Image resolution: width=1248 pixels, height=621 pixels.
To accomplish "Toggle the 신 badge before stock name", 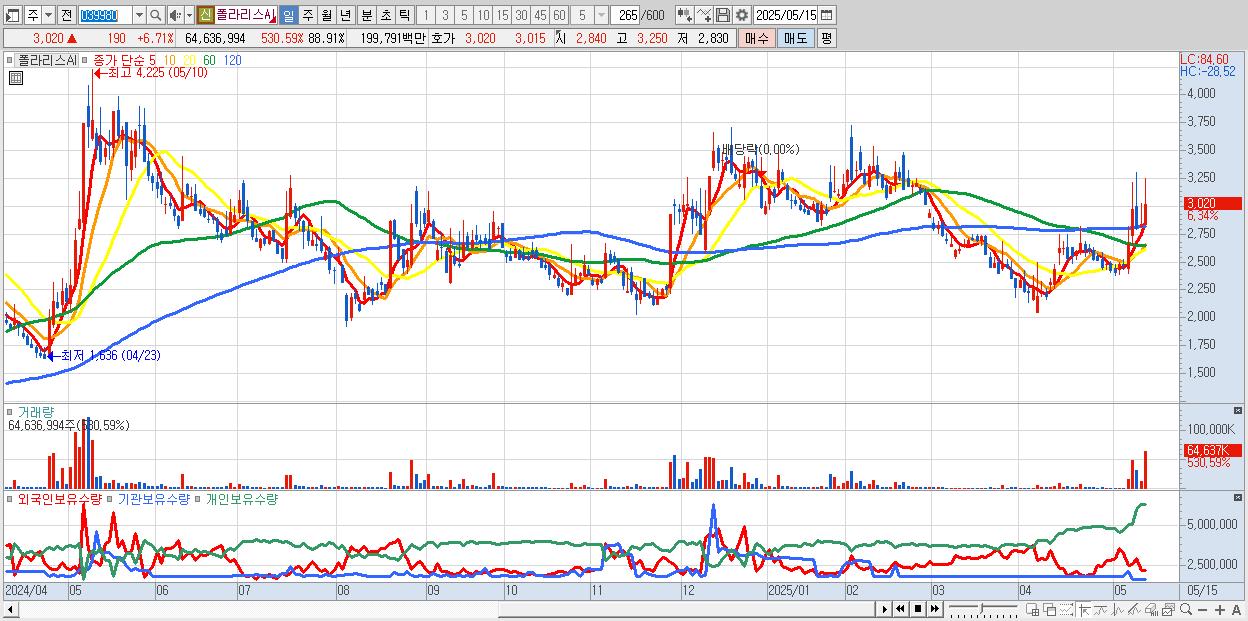I will 205,15.
